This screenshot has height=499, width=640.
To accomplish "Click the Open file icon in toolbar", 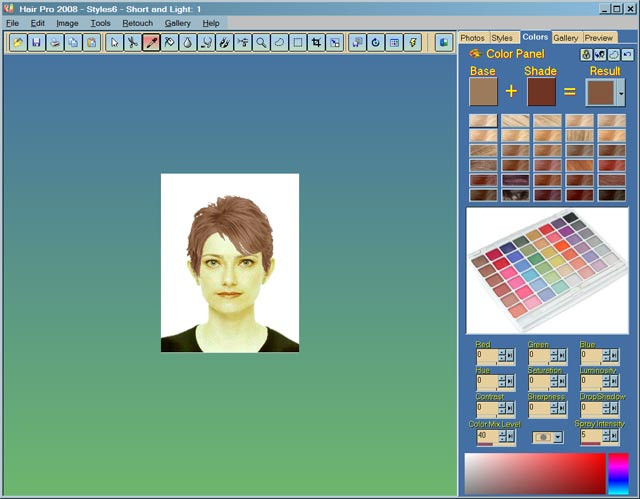I will (18, 43).
